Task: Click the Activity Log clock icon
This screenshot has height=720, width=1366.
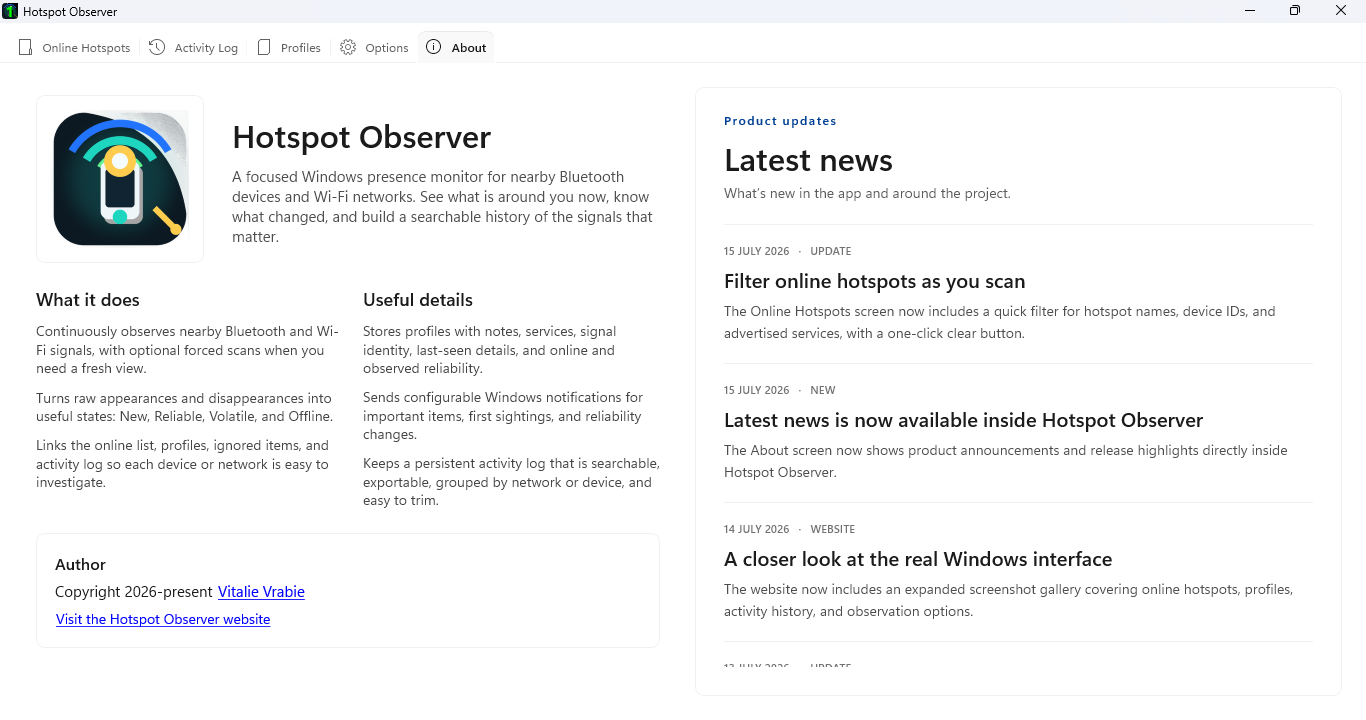Action: coord(157,47)
